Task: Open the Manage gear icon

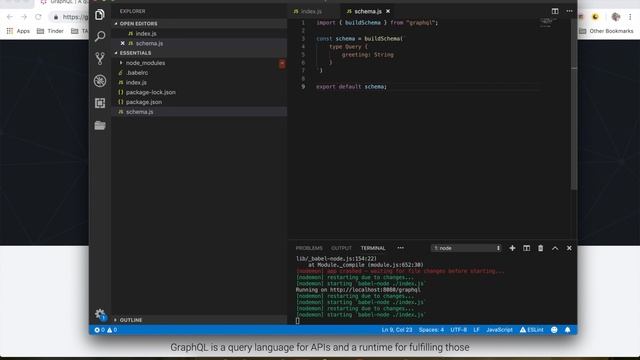Action: point(100,313)
